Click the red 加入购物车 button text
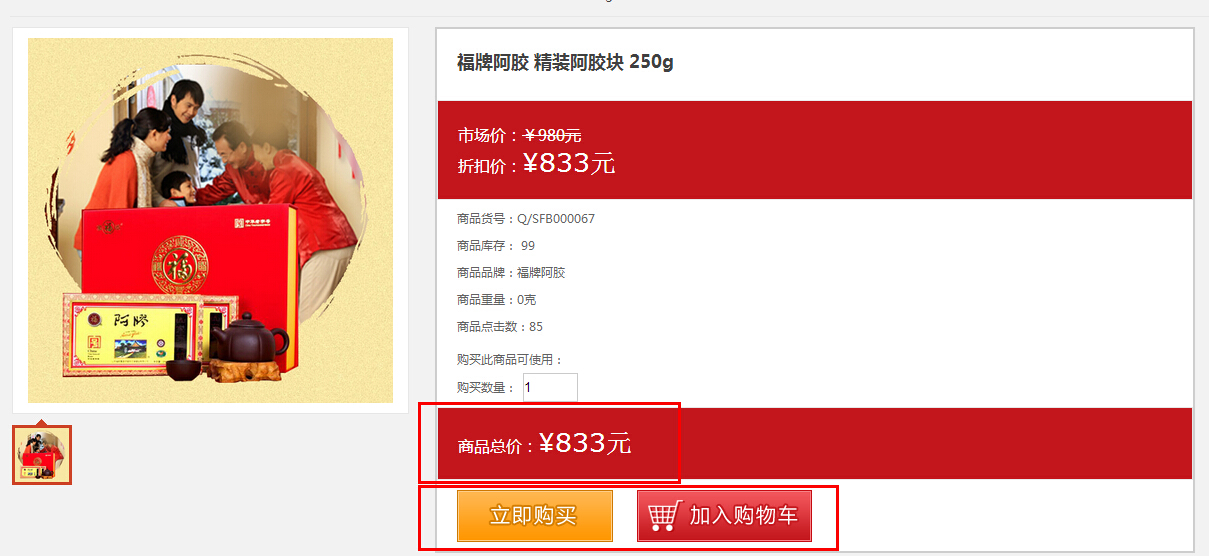The height and width of the screenshot is (556, 1209). [743, 516]
